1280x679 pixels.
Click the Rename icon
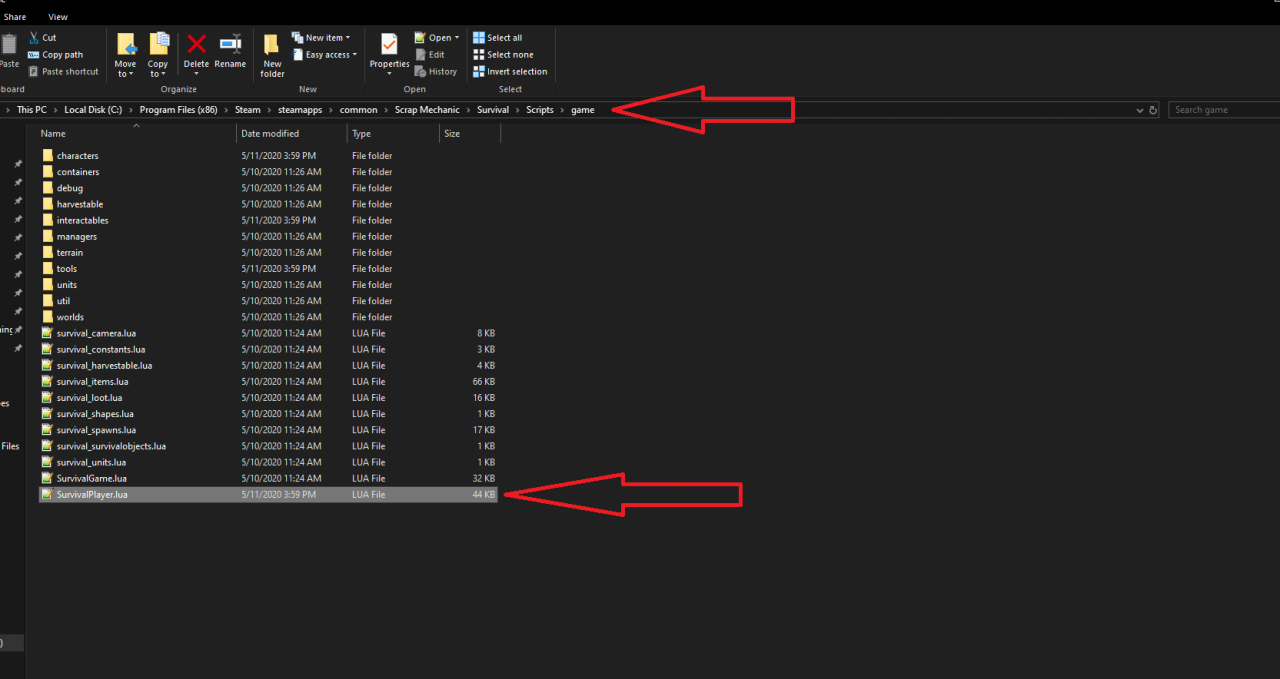click(x=230, y=45)
